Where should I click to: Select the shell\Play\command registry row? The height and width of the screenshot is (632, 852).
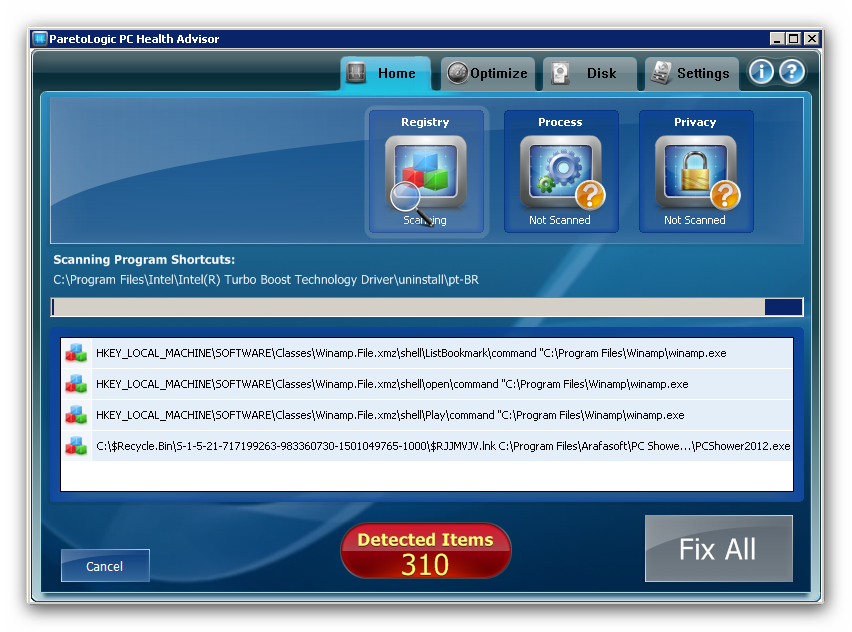[x=427, y=415]
